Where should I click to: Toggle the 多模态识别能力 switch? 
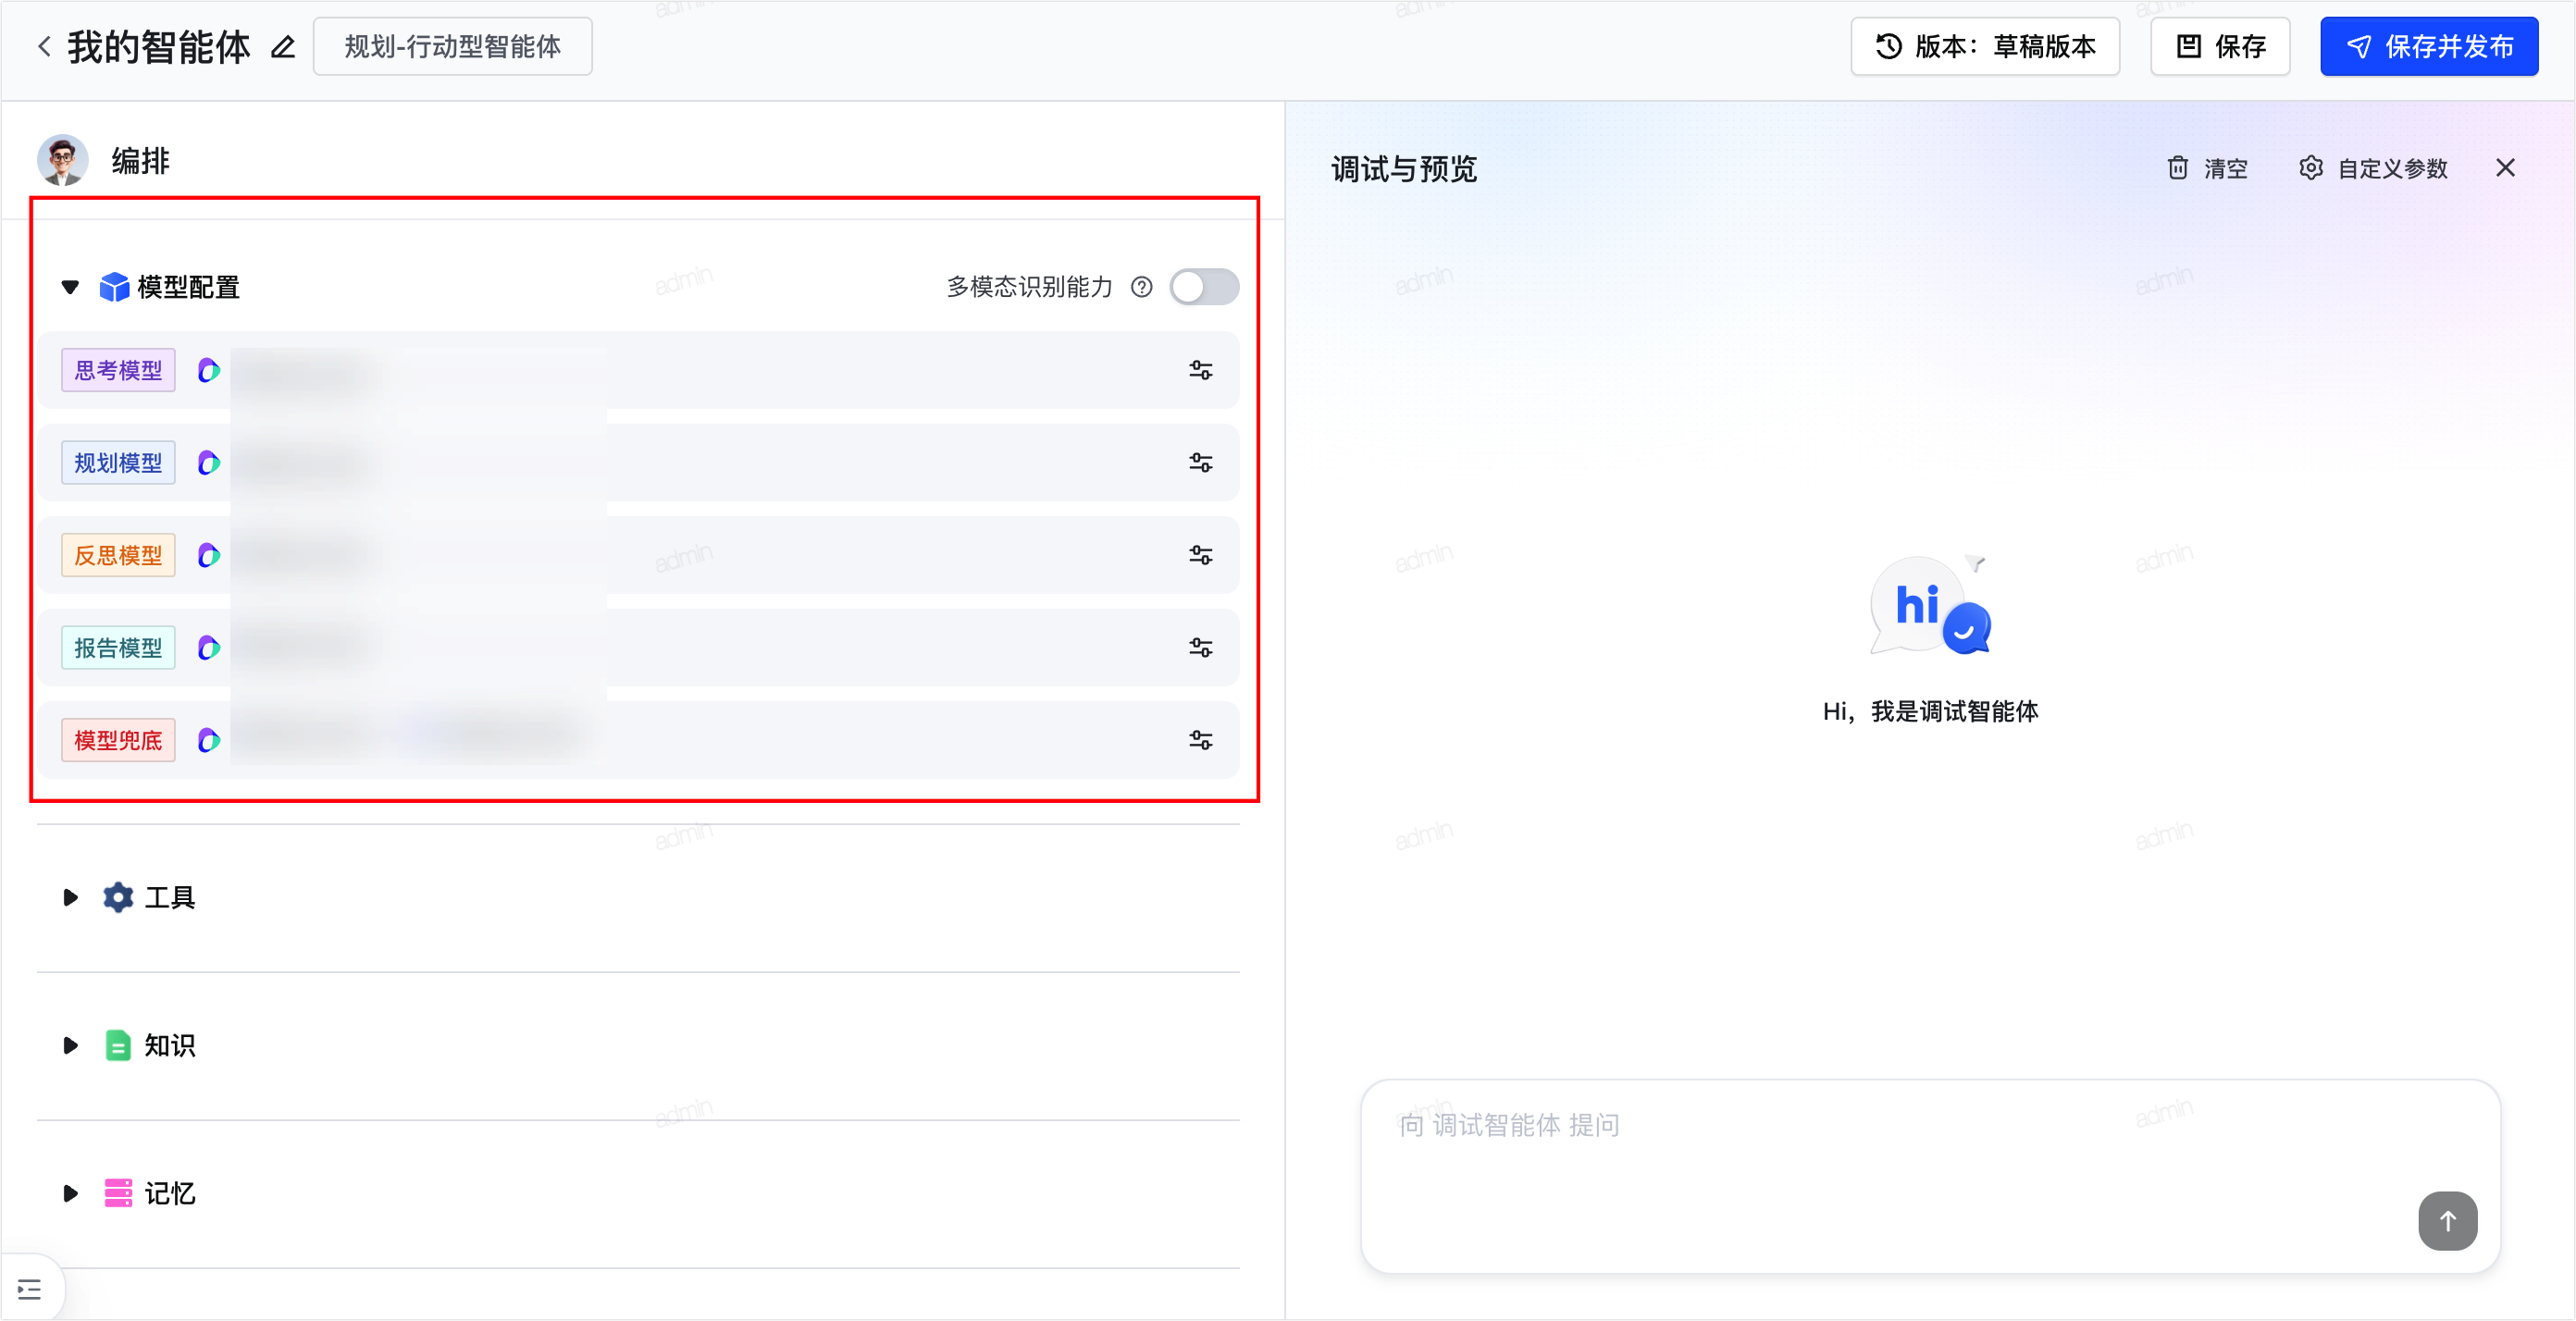click(x=1204, y=287)
